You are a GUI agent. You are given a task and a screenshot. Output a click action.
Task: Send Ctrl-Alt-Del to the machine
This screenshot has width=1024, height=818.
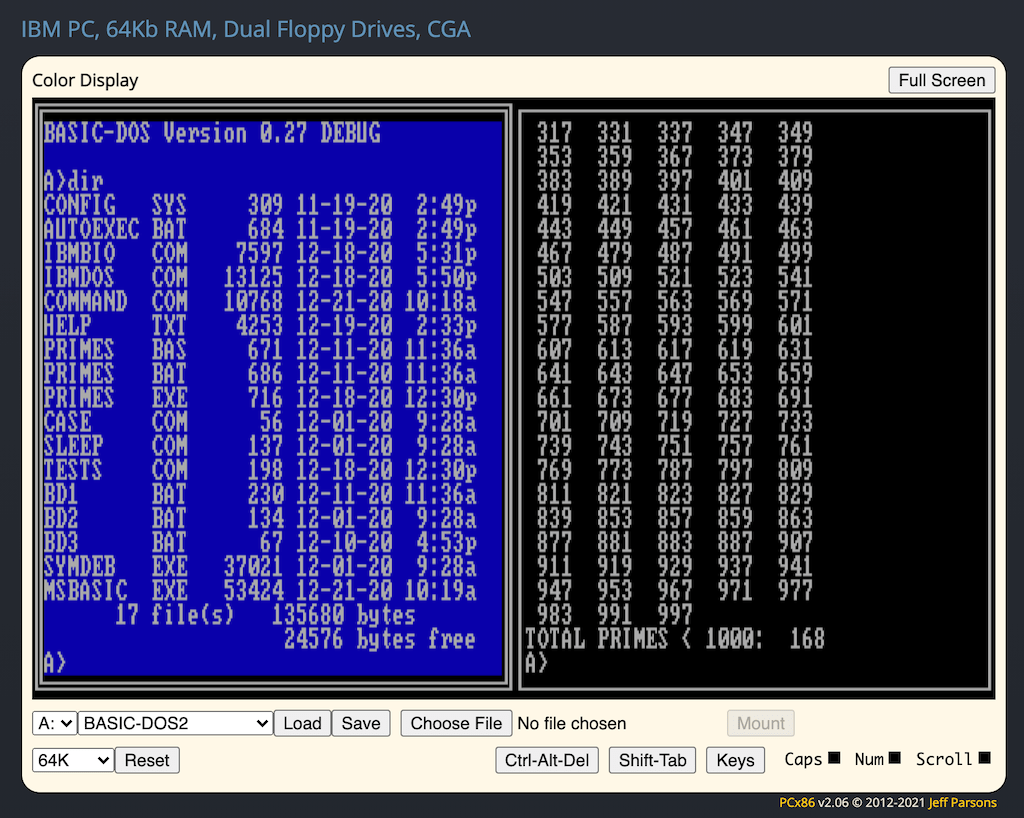[x=547, y=760]
